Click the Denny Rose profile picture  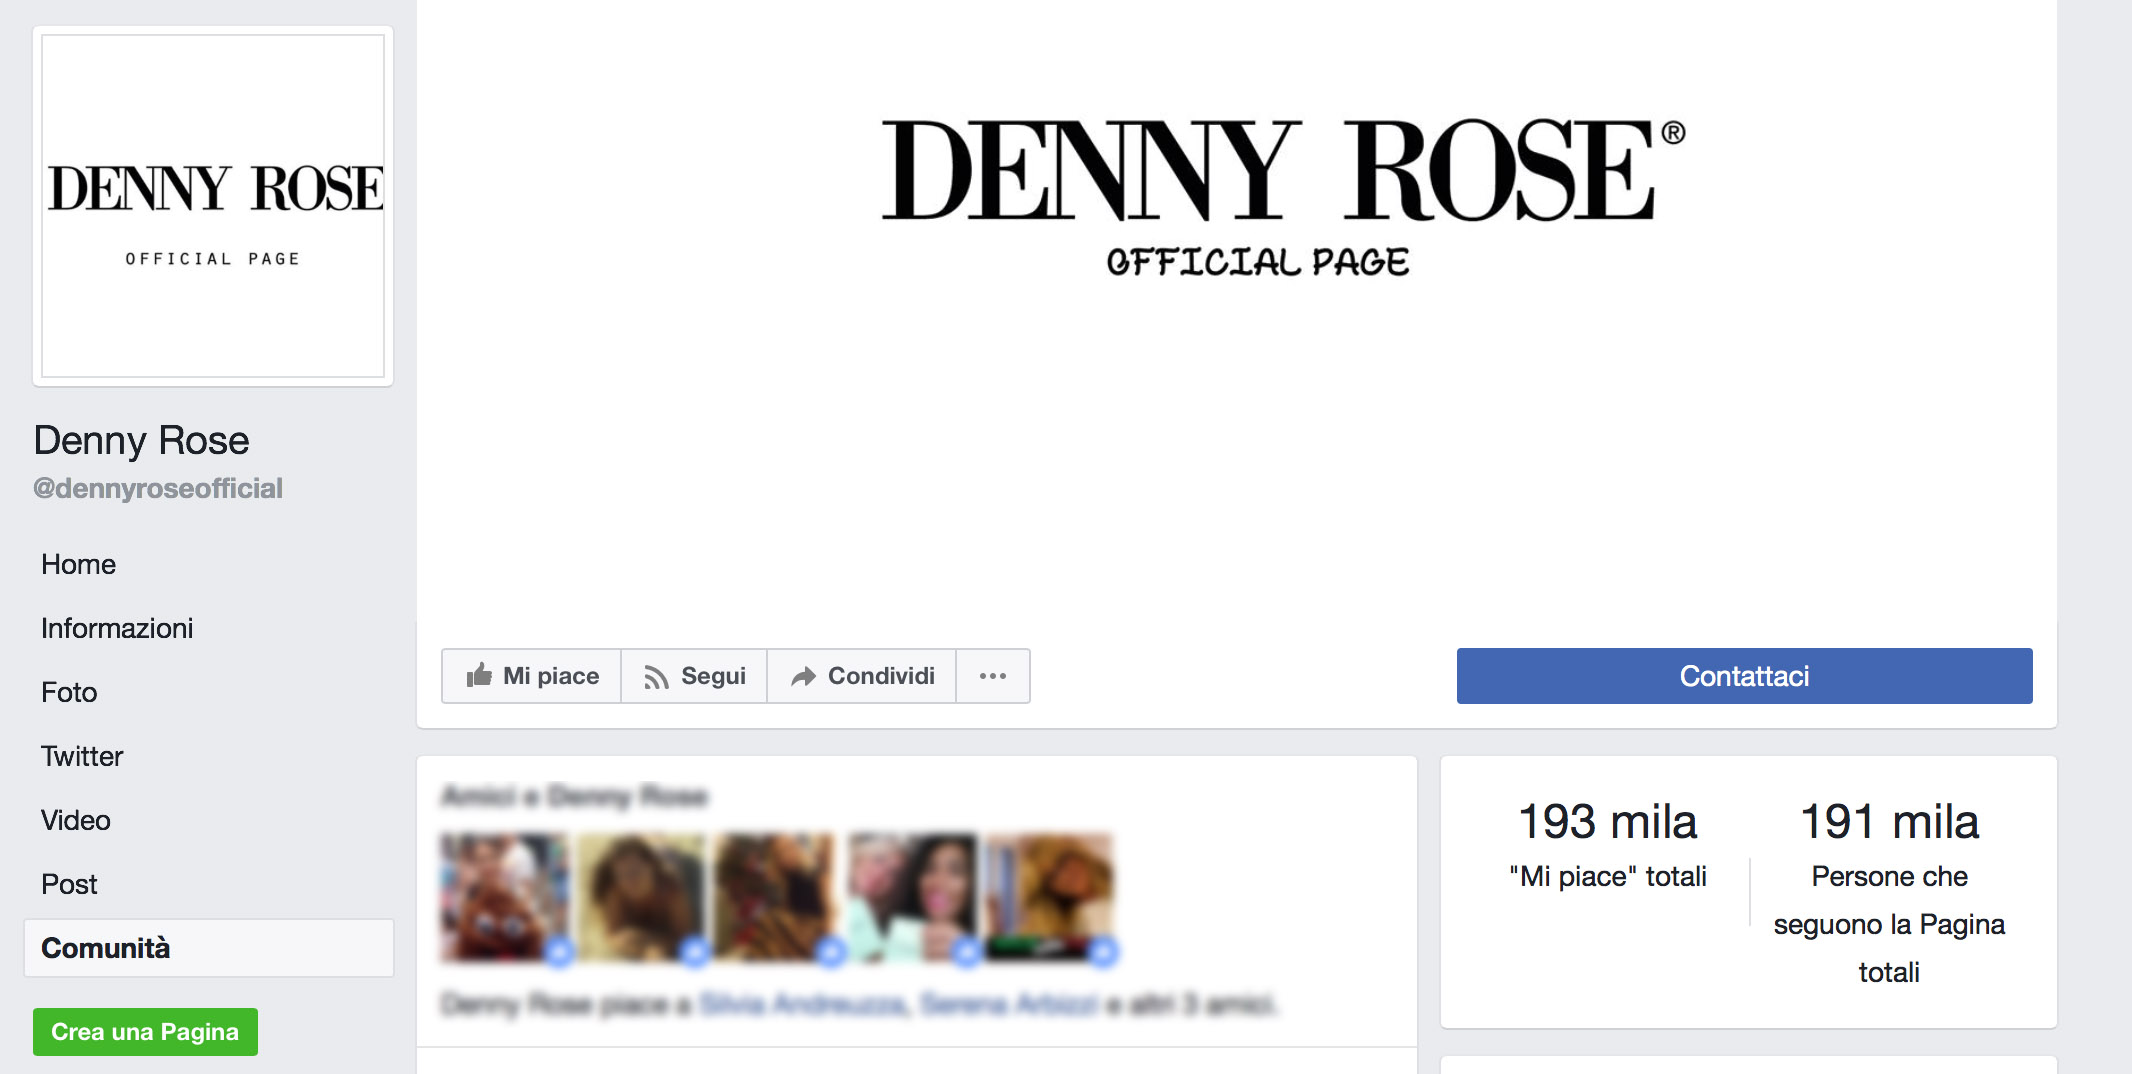click(x=213, y=206)
